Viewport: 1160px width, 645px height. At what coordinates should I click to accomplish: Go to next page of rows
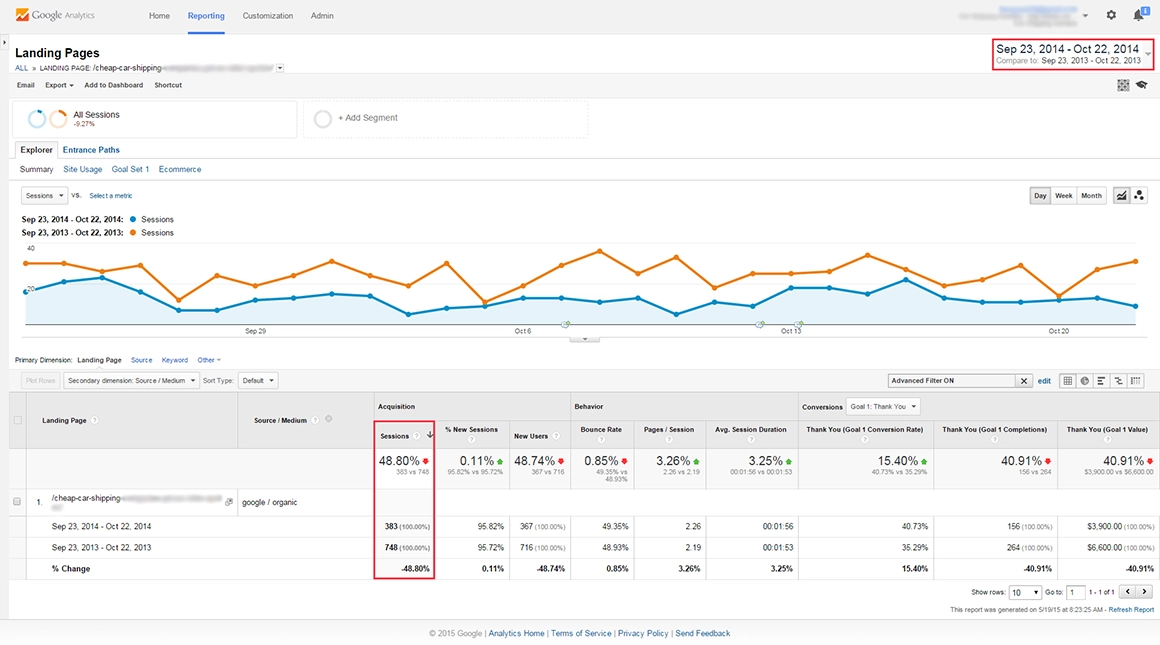(x=1144, y=592)
